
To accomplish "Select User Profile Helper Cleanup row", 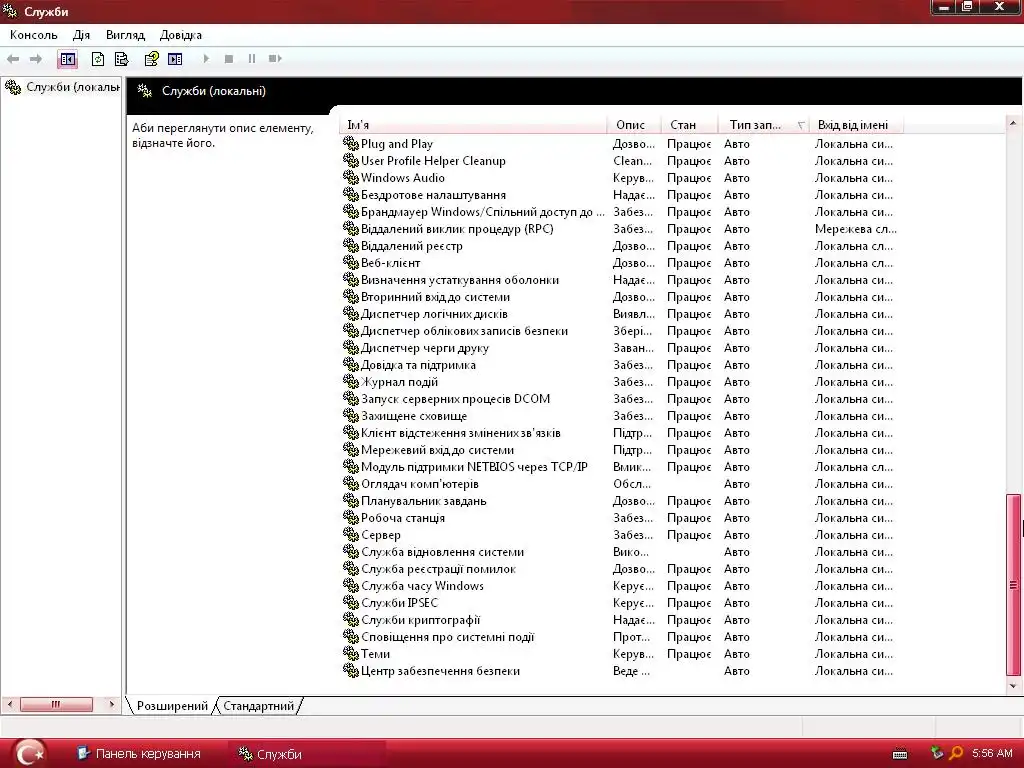I will click(622, 161).
